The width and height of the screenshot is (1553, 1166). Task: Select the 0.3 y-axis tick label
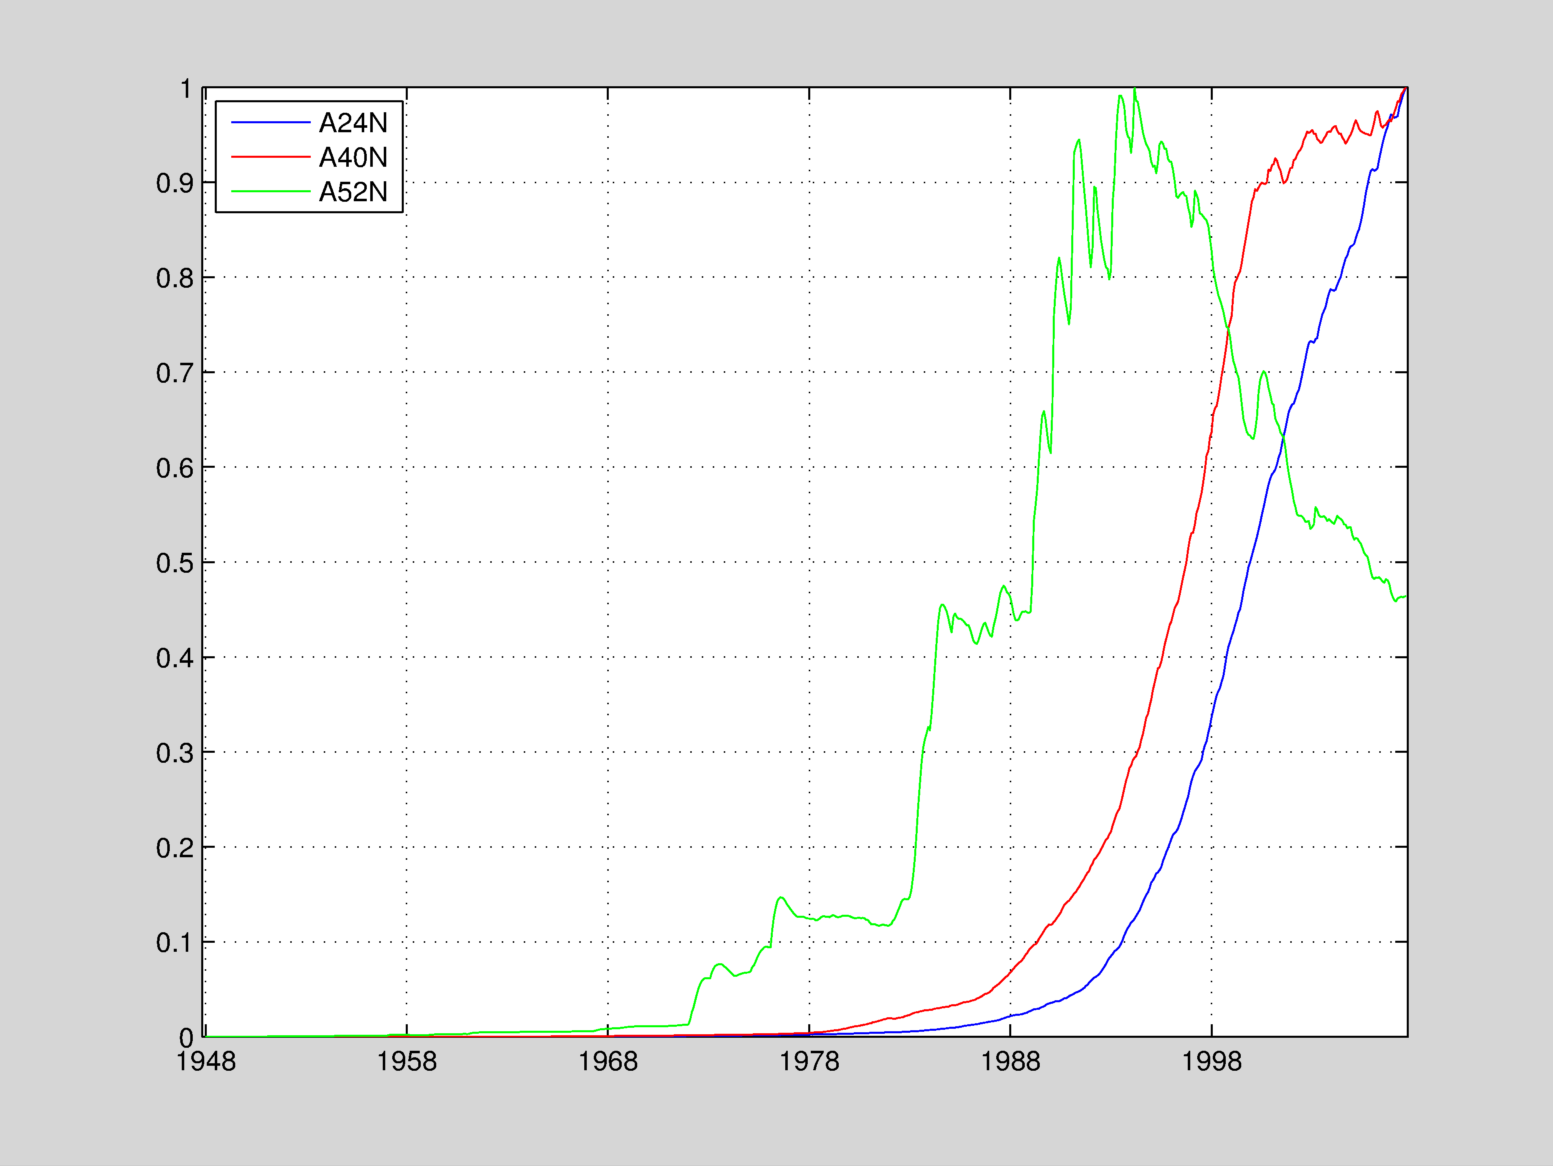click(x=174, y=753)
